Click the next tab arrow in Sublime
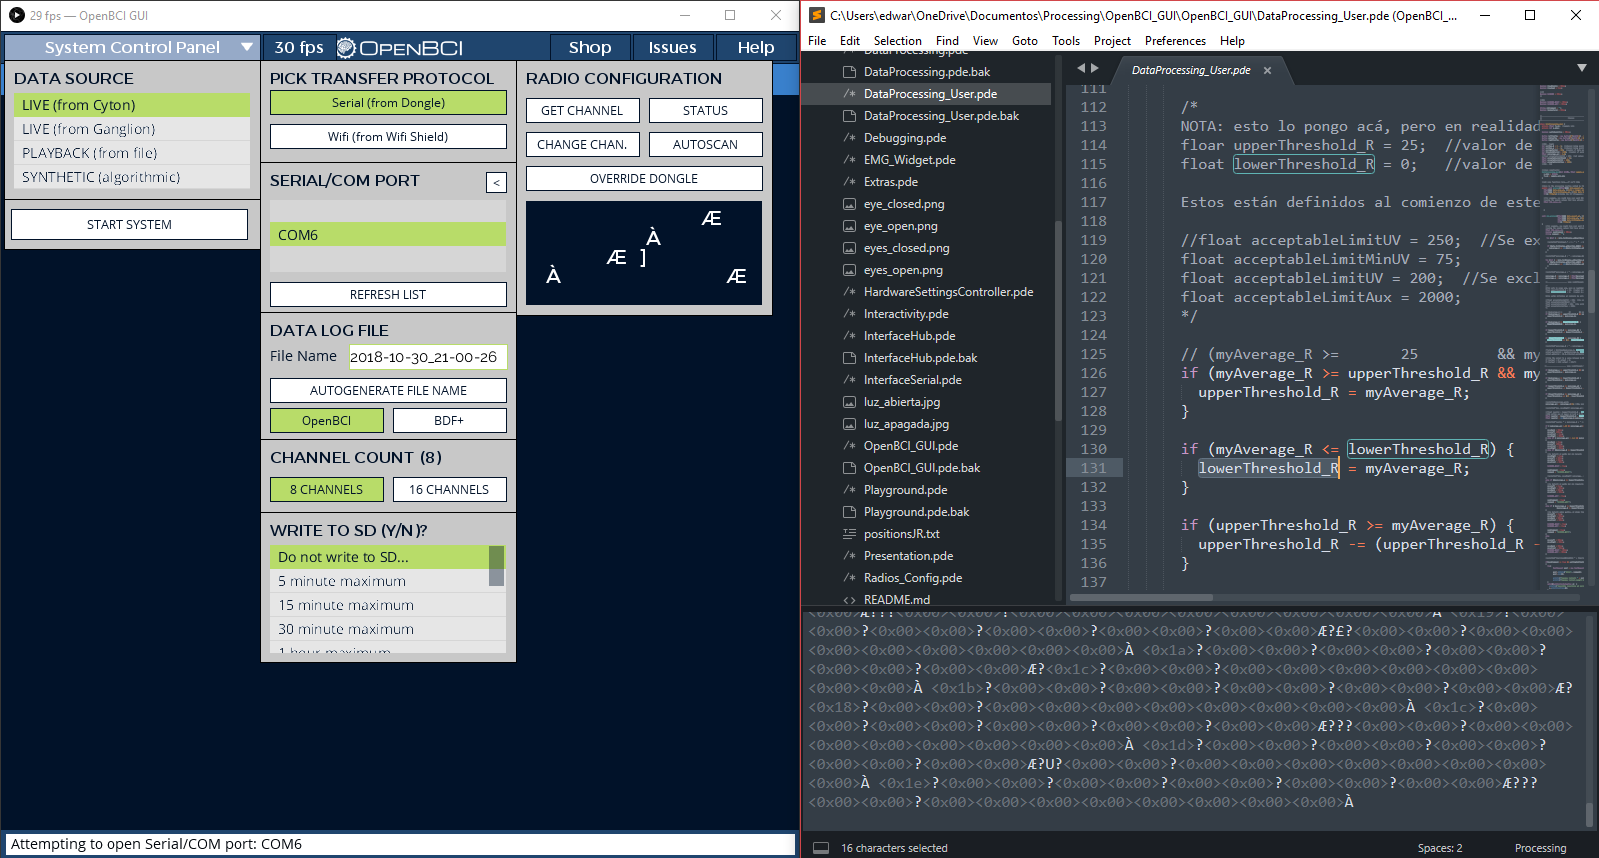The height and width of the screenshot is (858, 1599). (x=1095, y=68)
